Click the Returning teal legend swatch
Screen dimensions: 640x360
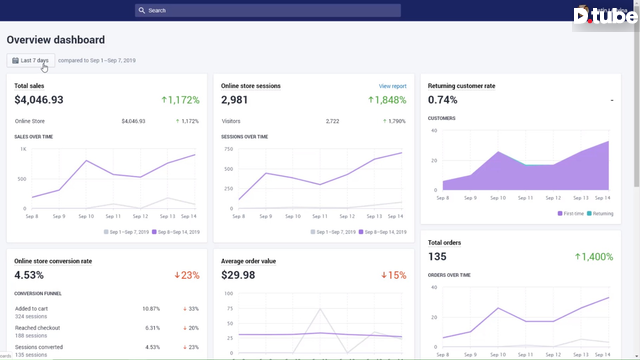(x=589, y=213)
